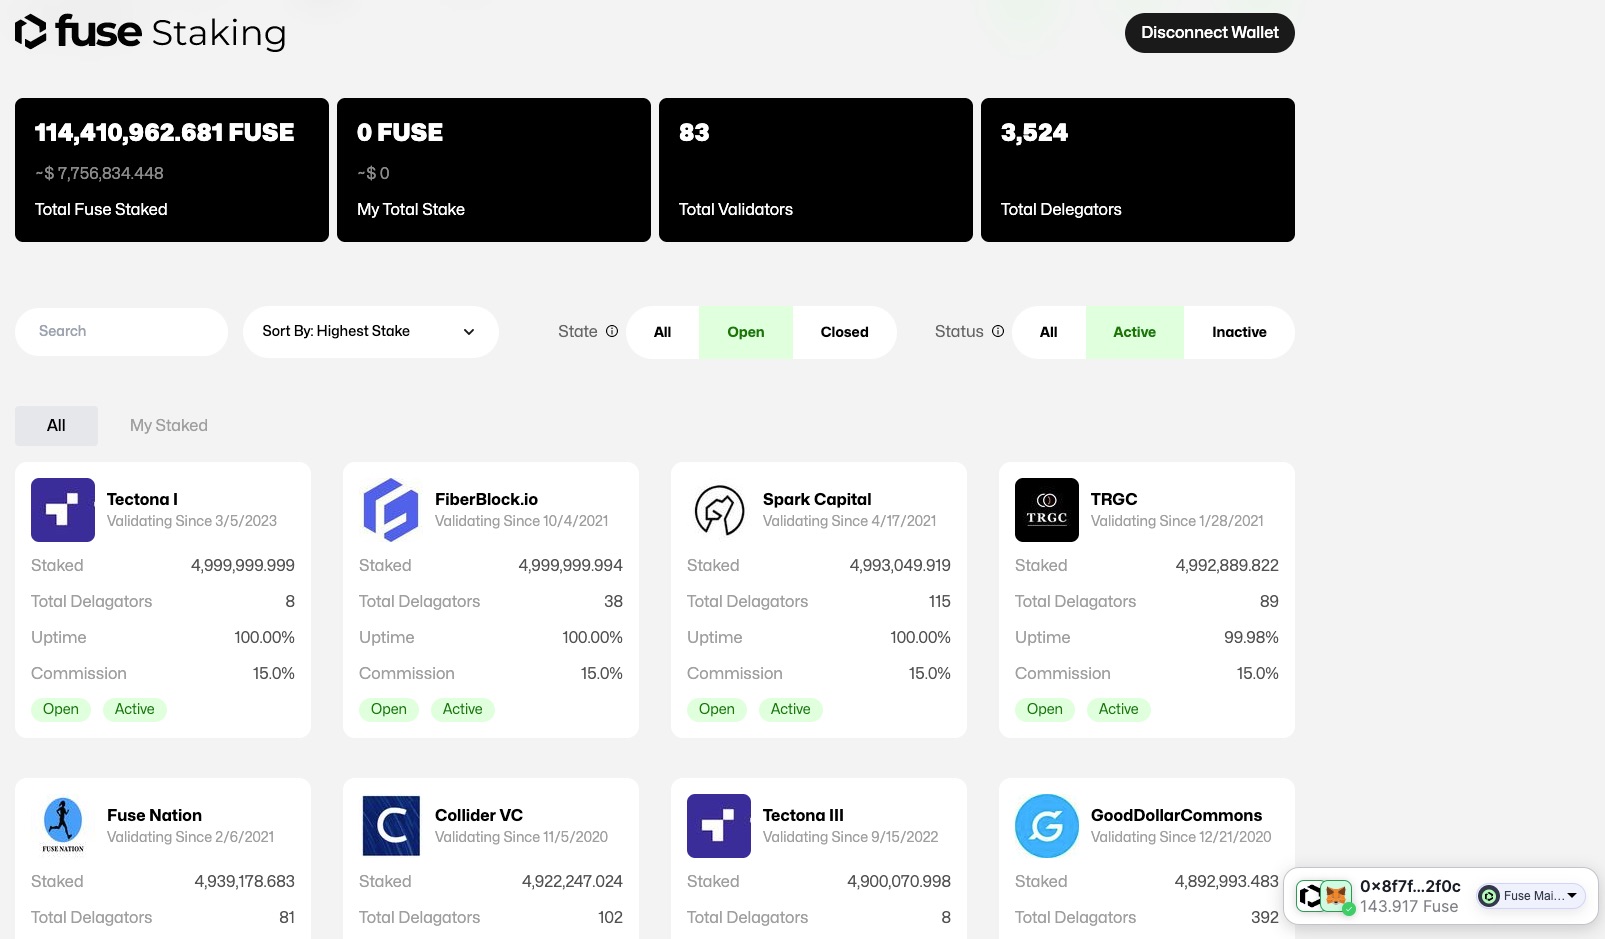Open the Fuse Mainnet network dropdown
Viewport: 1605px width, 939px height.
tap(1531, 896)
